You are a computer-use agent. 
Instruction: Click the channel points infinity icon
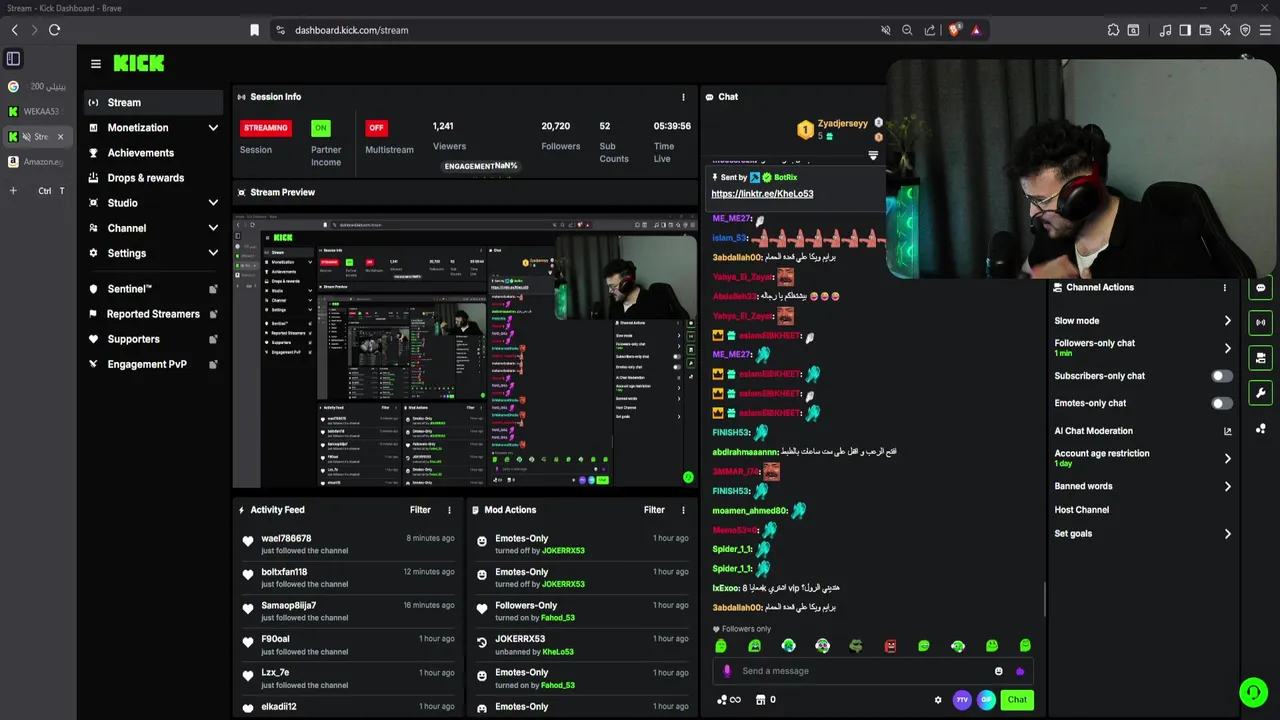point(729,700)
